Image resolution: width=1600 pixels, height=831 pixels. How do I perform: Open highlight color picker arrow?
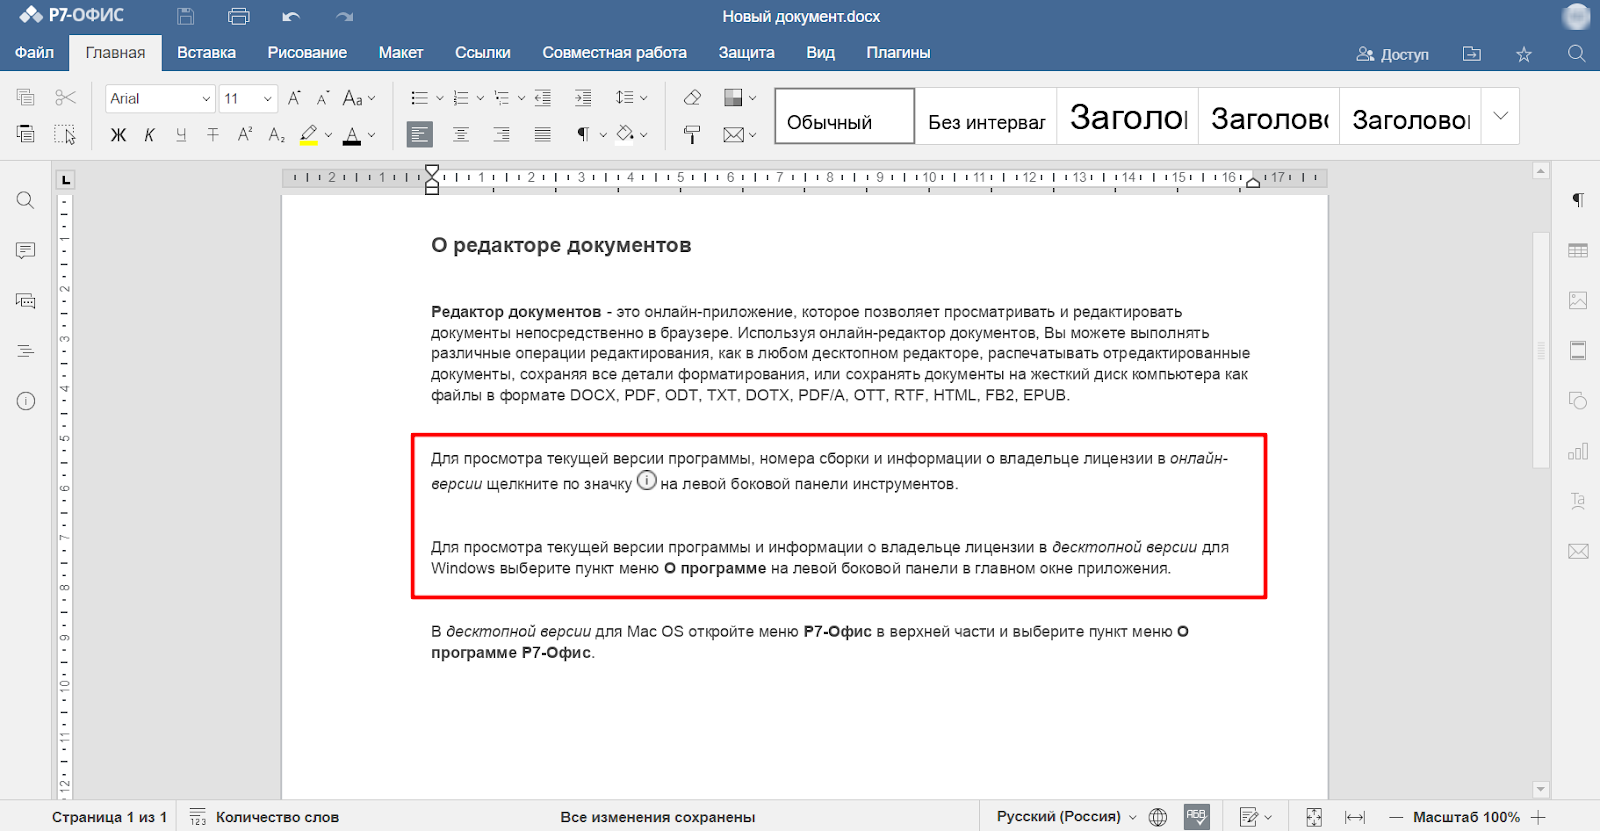click(329, 135)
